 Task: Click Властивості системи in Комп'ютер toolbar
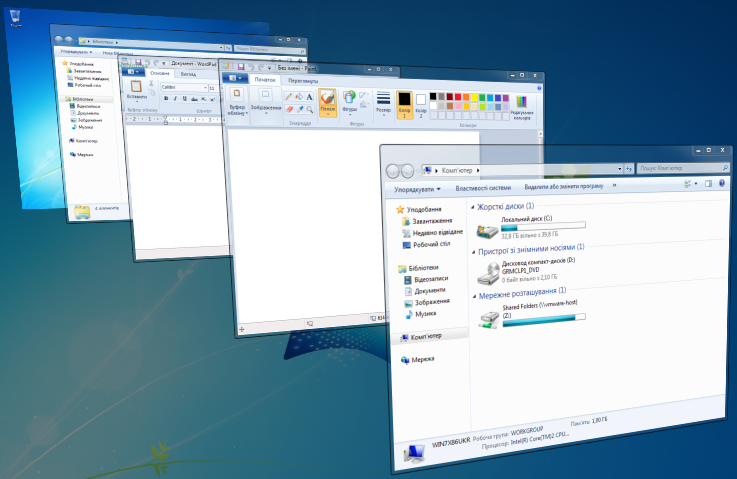[x=483, y=188]
